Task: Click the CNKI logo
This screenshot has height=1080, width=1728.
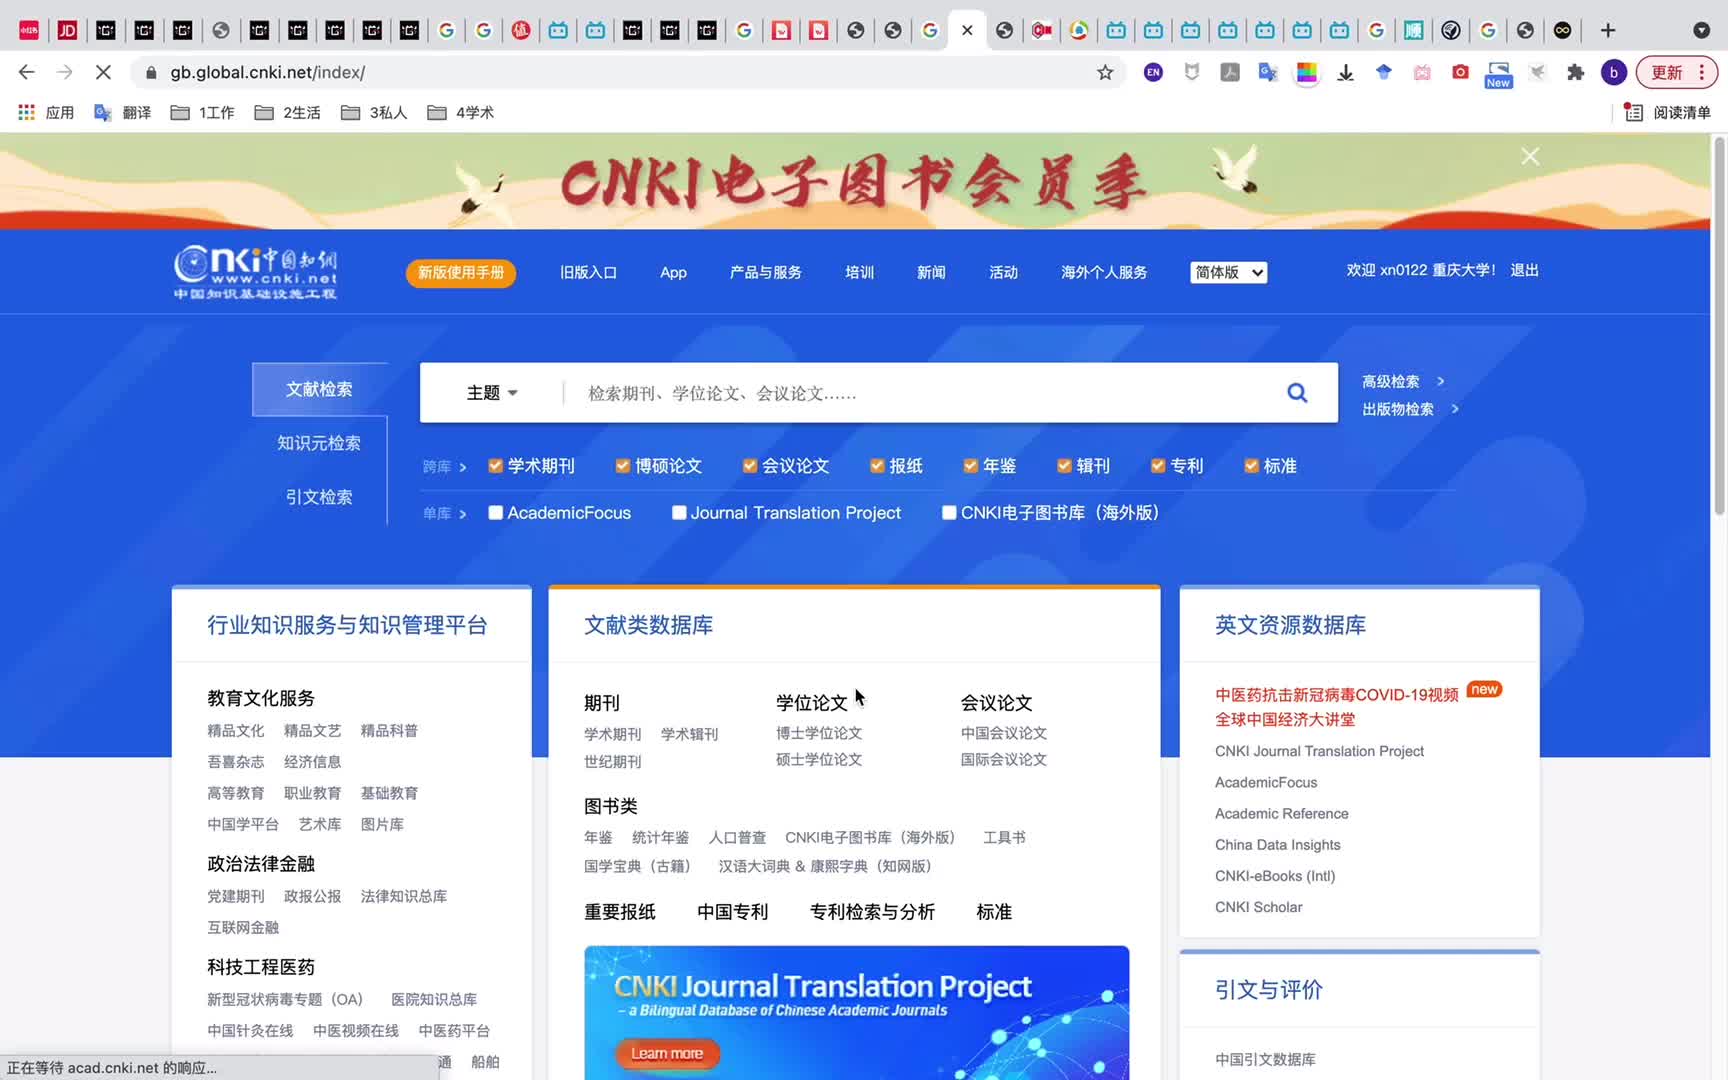Action: click(256, 271)
